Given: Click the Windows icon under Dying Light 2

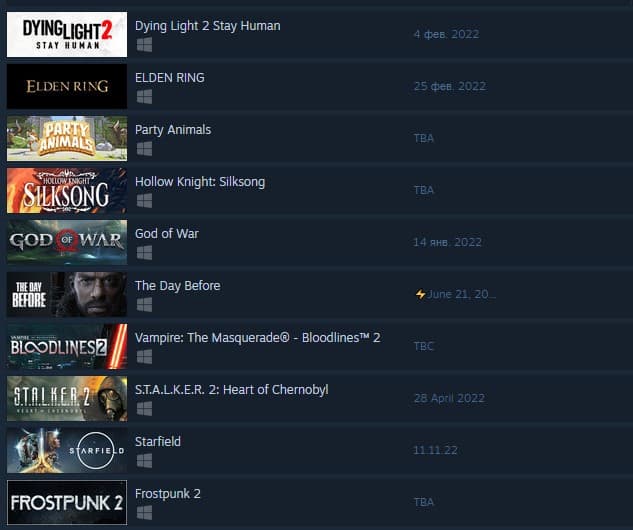Looking at the screenshot, I should [144, 45].
